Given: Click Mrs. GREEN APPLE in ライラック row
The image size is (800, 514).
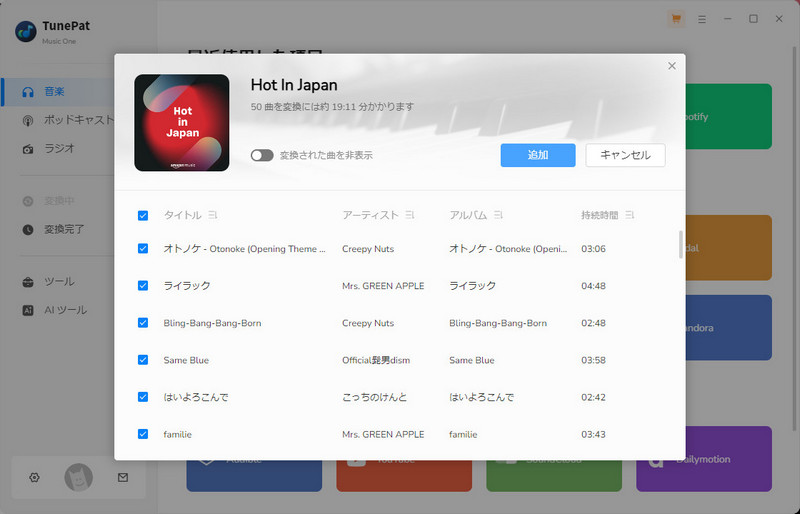Looking at the screenshot, I should point(383,286).
